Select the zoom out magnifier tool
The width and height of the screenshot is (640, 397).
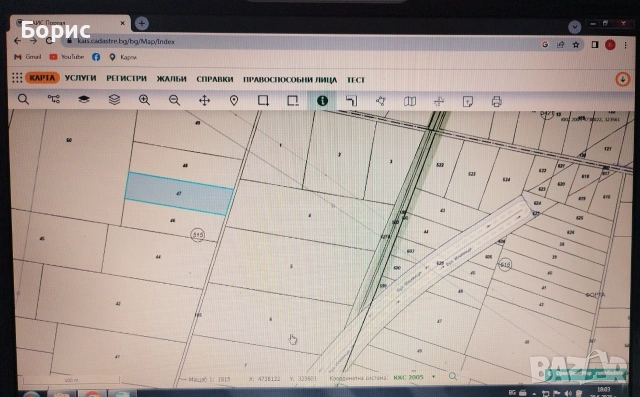point(174,100)
